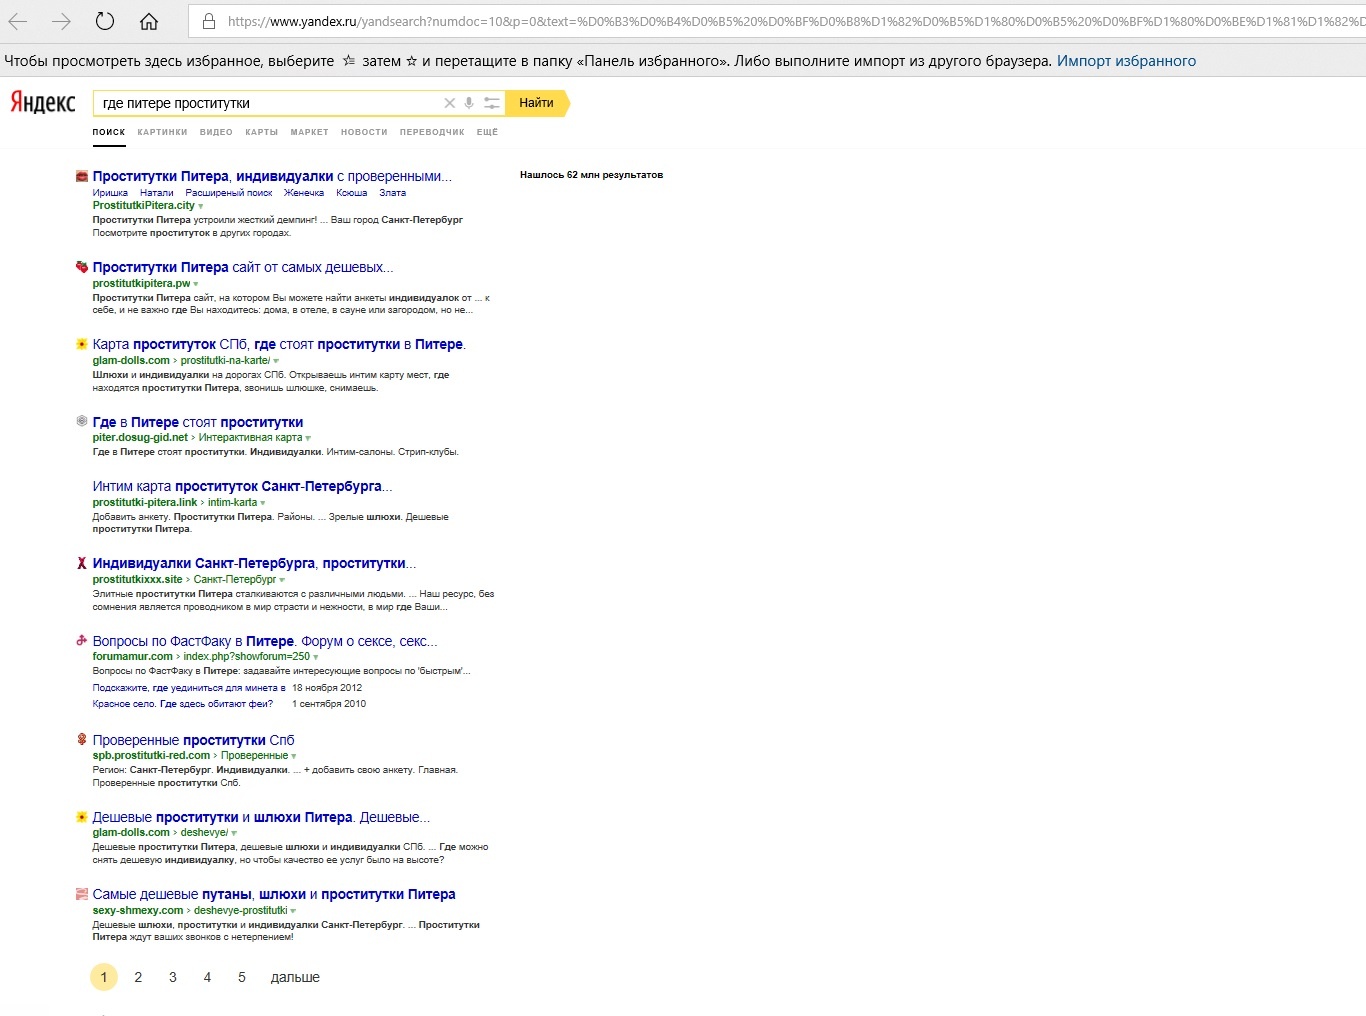Reload the page with the refresh icon
Screen dimensions: 1366x1016
coord(105,21)
